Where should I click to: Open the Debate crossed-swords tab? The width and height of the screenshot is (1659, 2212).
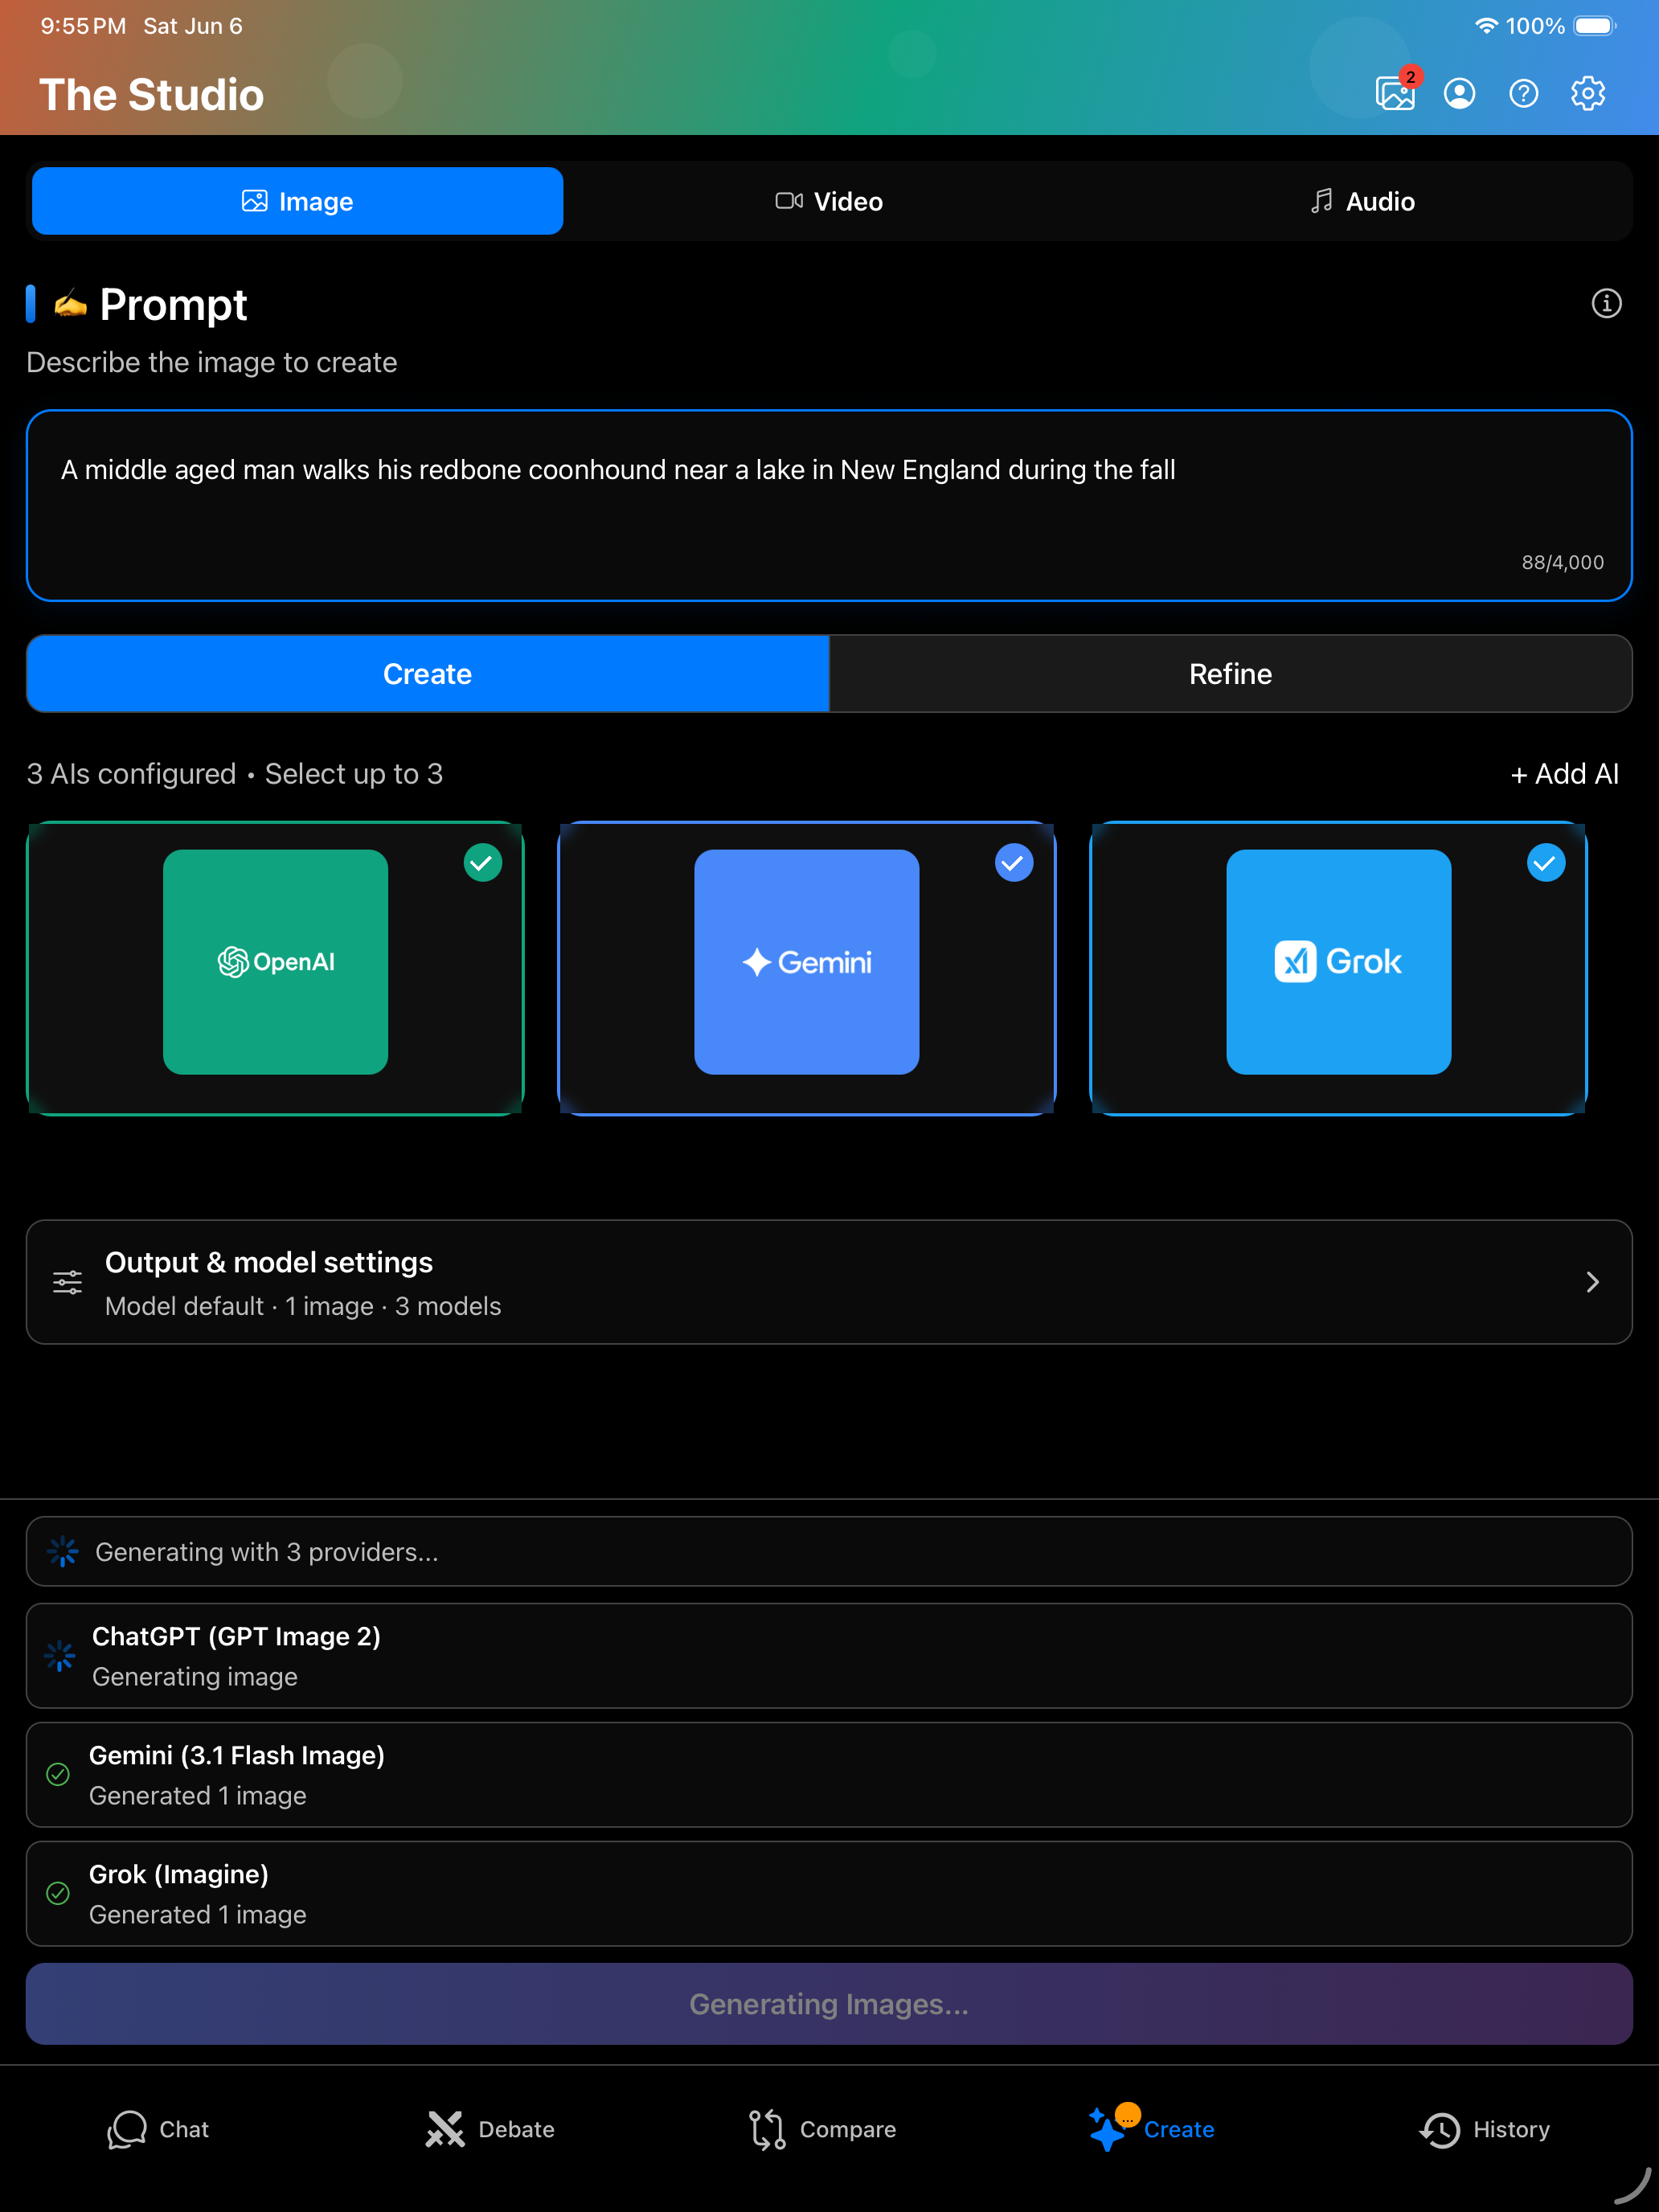click(x=489, y=2130)
